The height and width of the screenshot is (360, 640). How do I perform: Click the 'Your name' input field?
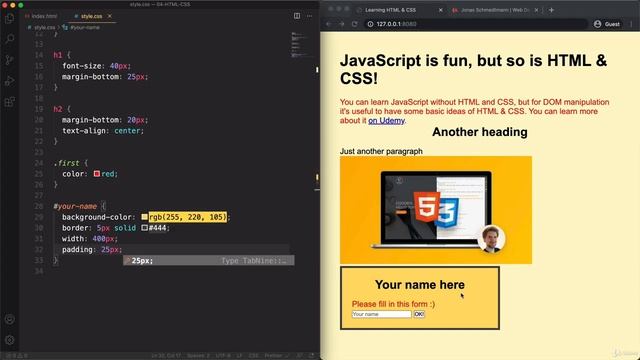(382, 314)
